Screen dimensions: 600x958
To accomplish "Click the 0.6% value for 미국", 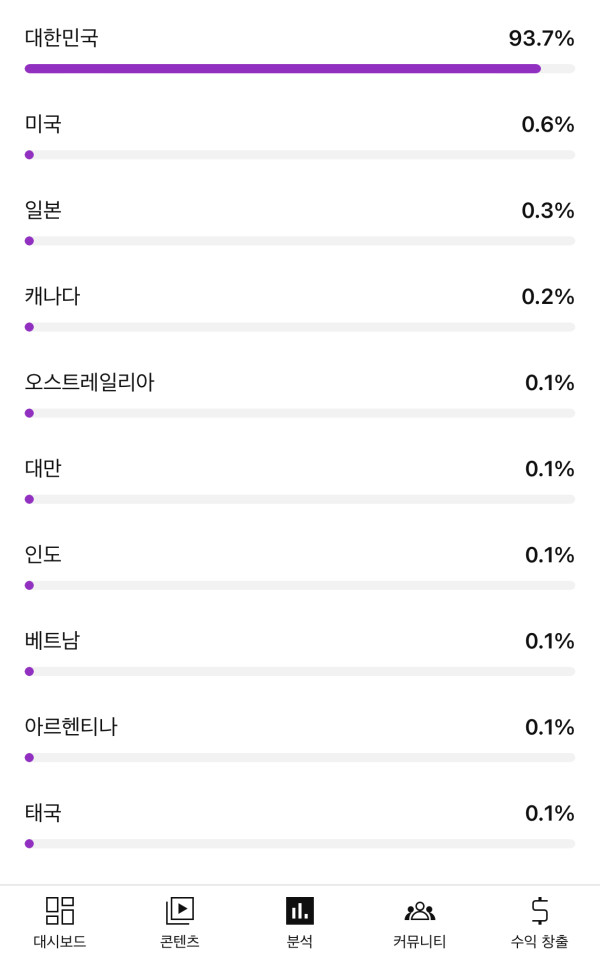I will coord(548,125).
